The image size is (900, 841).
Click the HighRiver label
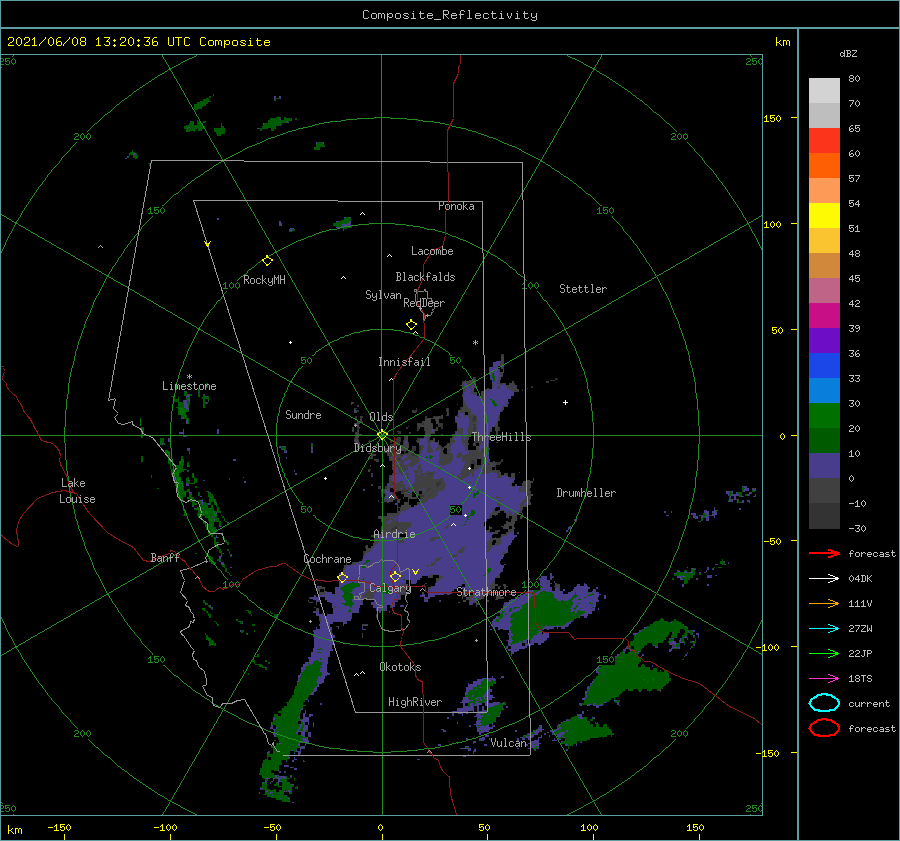[x=415, y=702]
